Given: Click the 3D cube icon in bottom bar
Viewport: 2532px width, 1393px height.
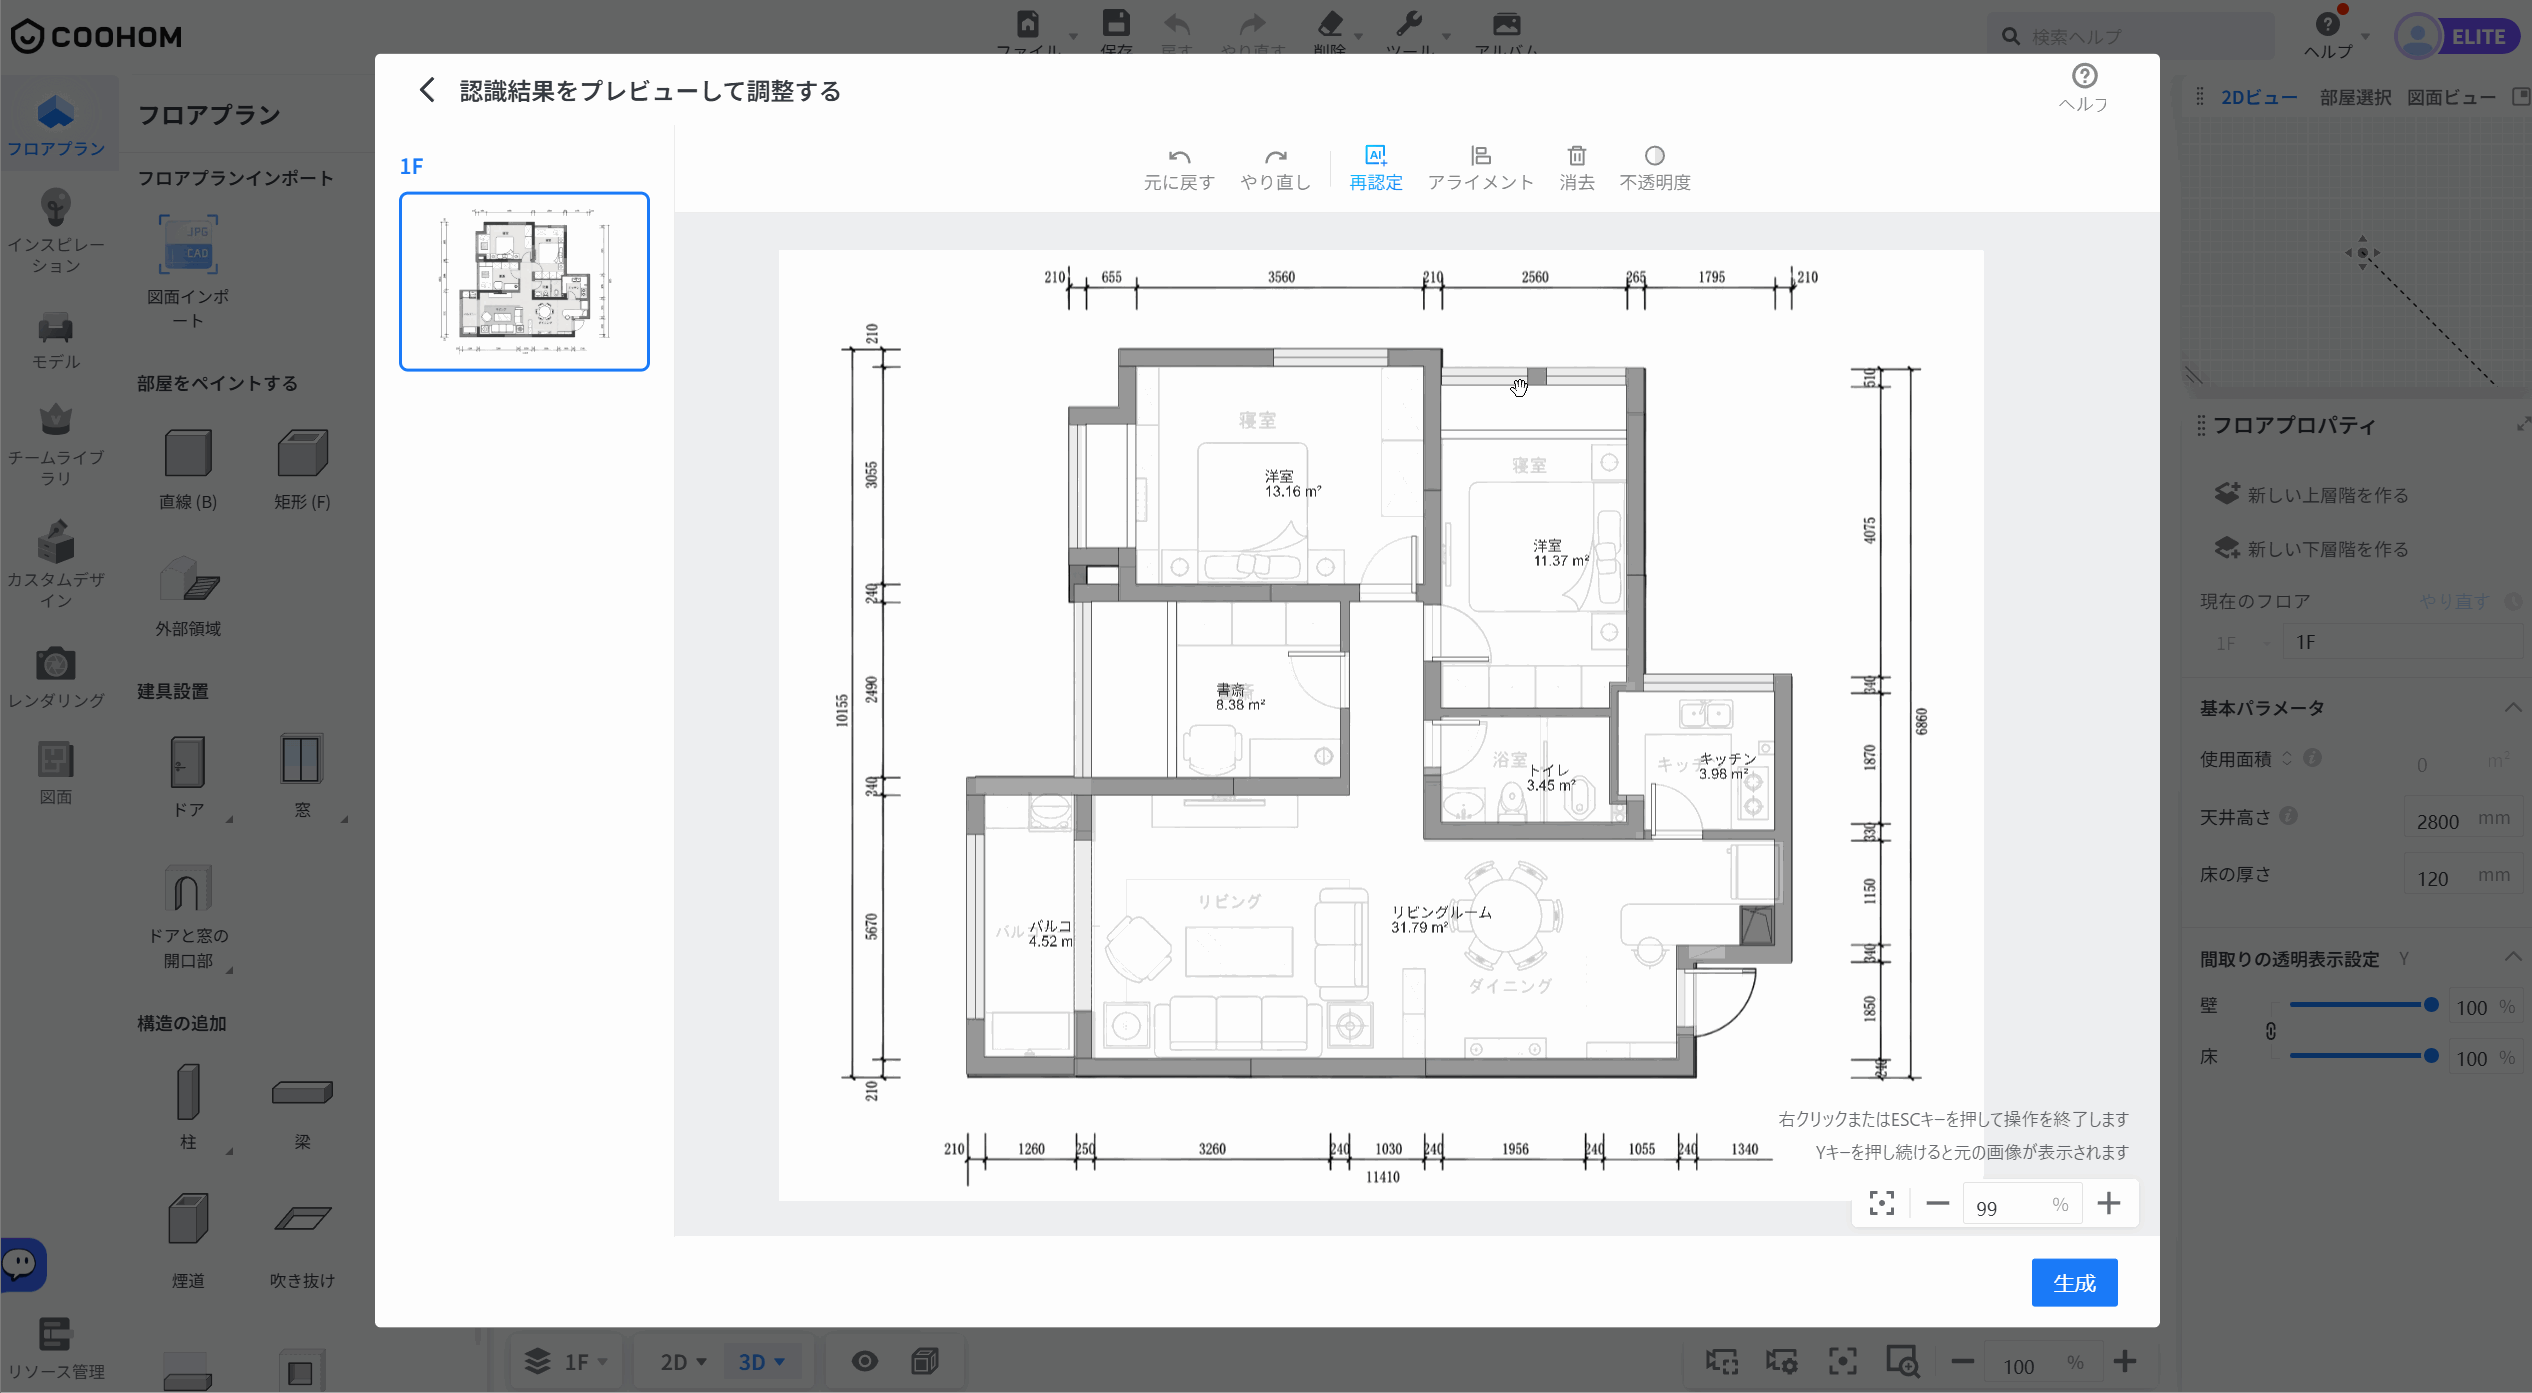Looking at the screenshot, I should point(925,1361).
